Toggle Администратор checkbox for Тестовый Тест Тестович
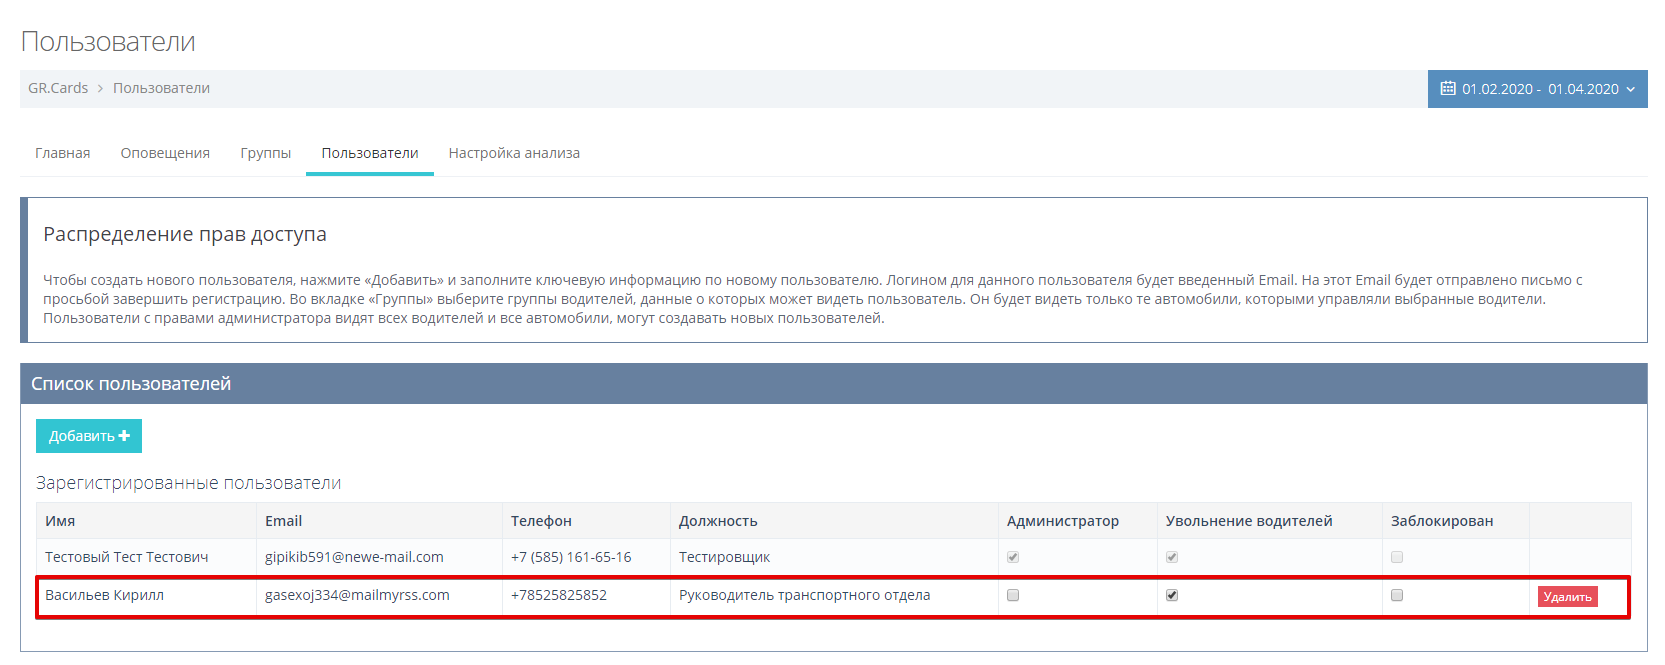Image resolution: width=1665 pixels, height=665 pixels. coord(1013,557)
